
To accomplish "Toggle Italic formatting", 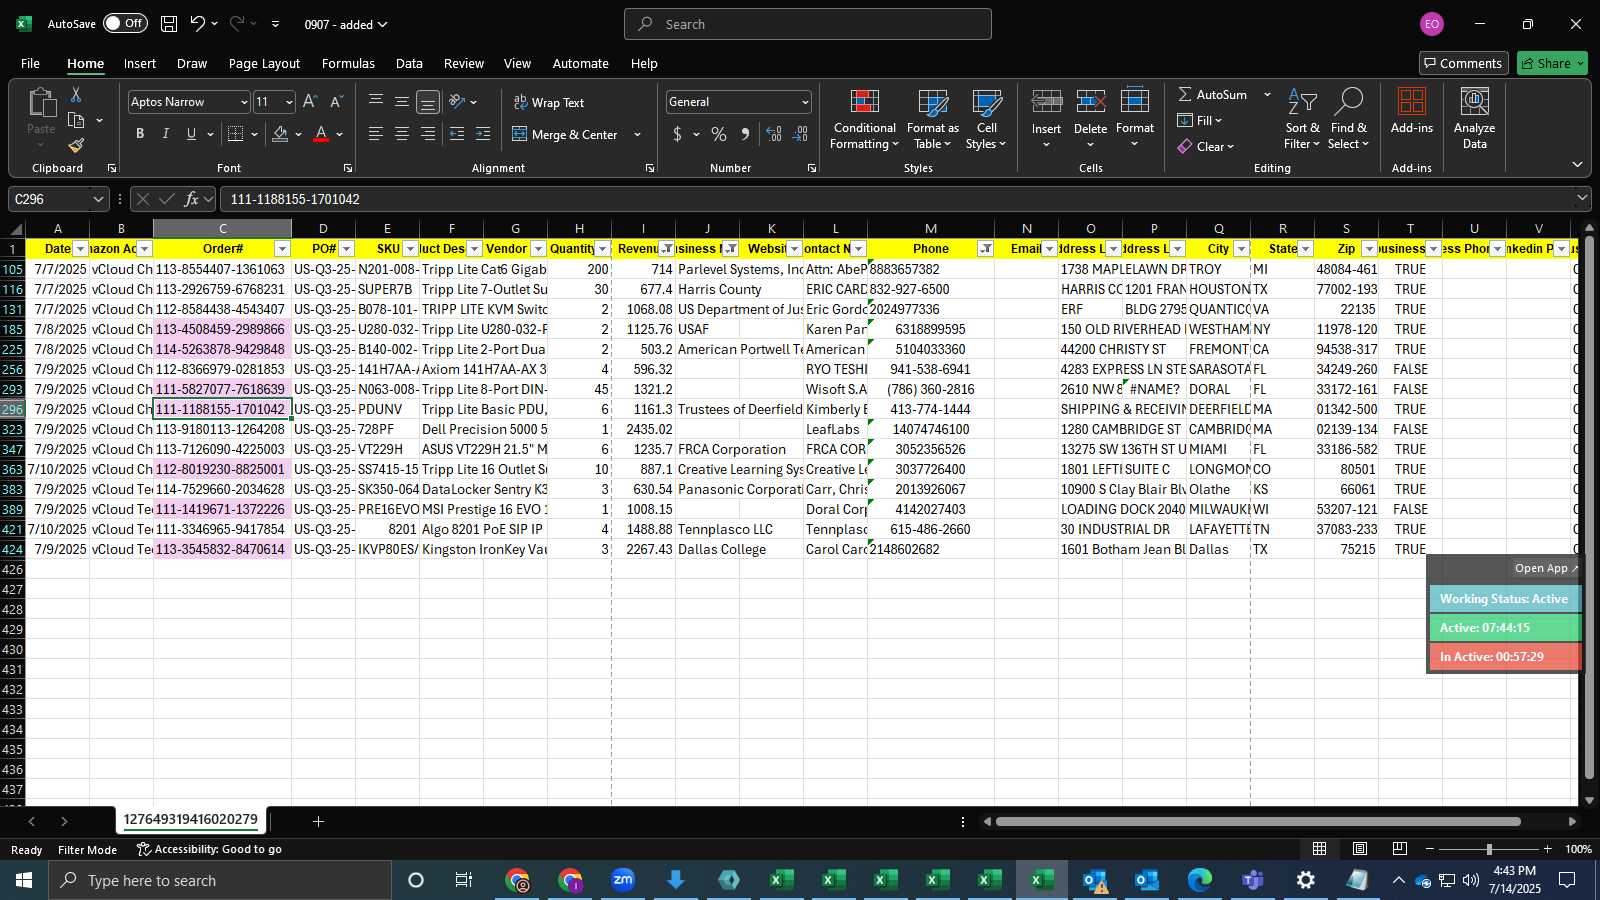I will 165,134.
